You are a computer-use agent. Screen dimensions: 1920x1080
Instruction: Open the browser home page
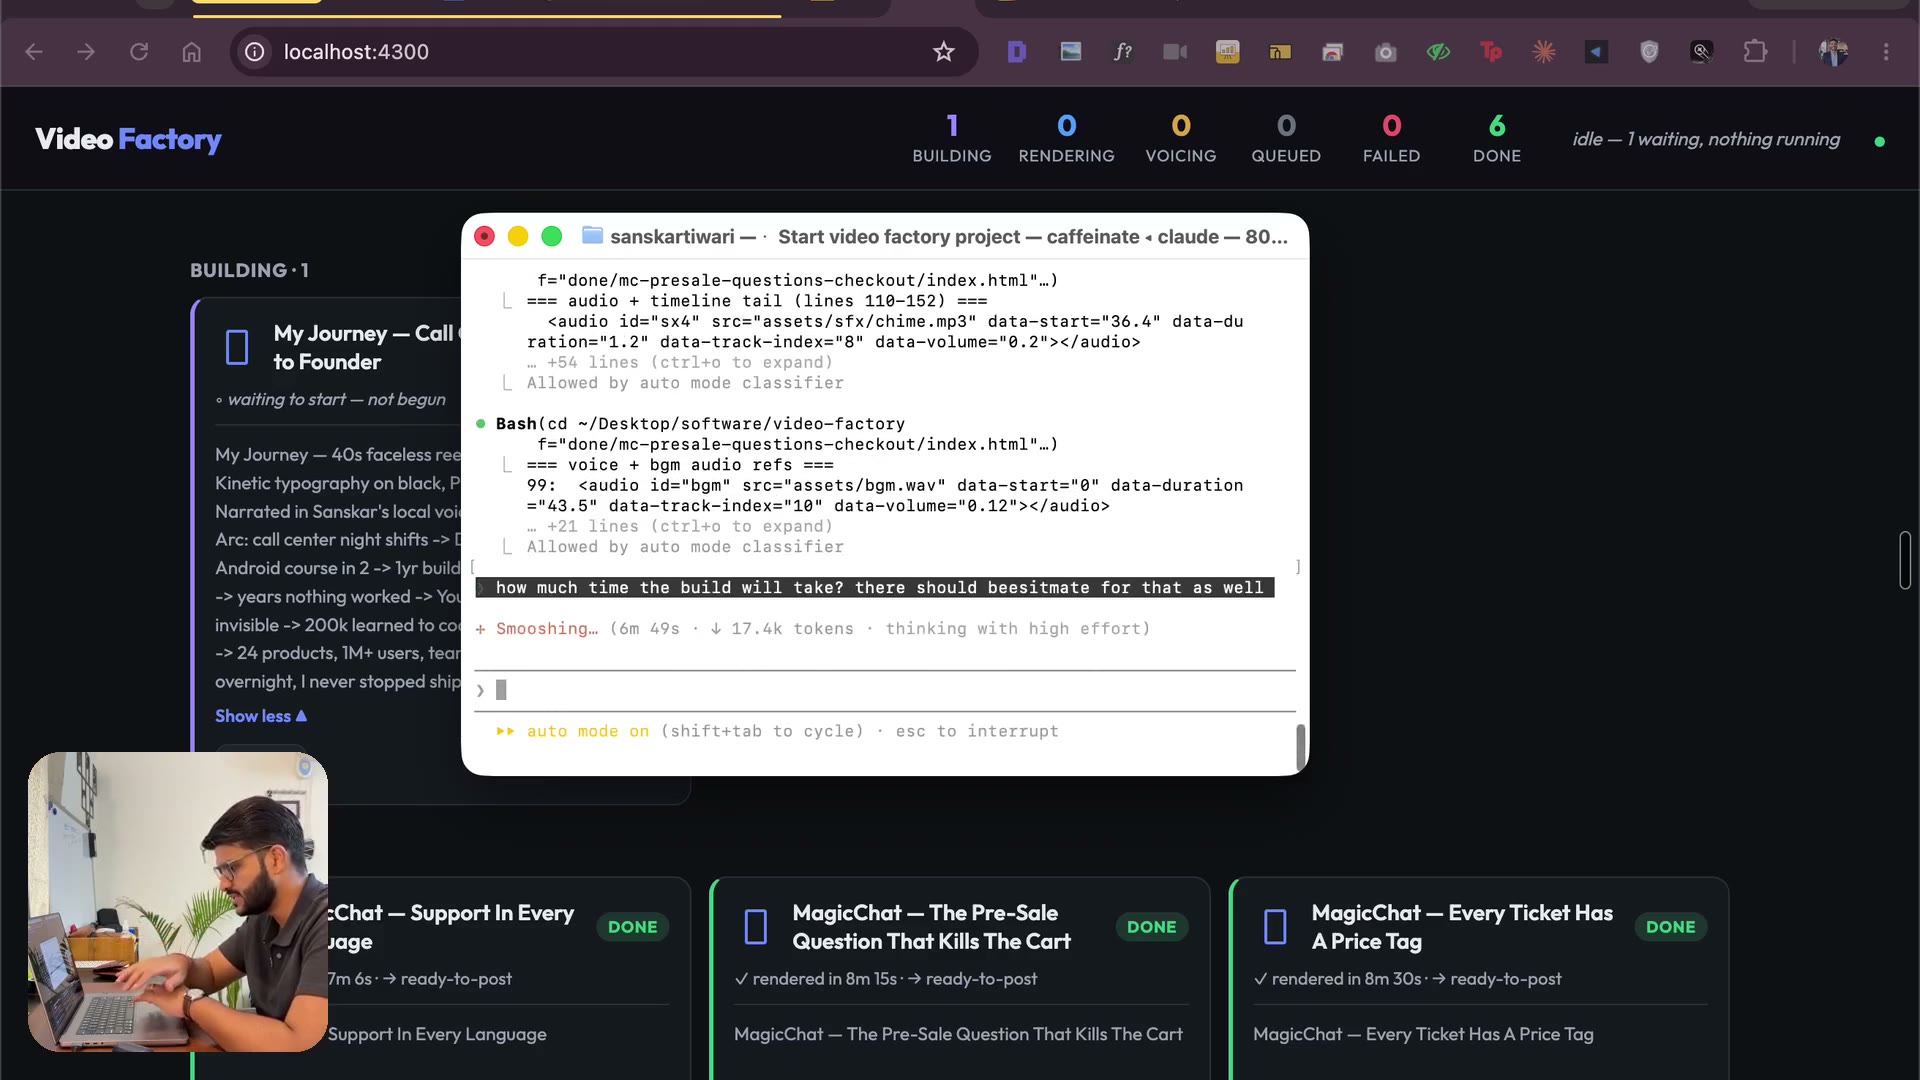coord(192,52)
